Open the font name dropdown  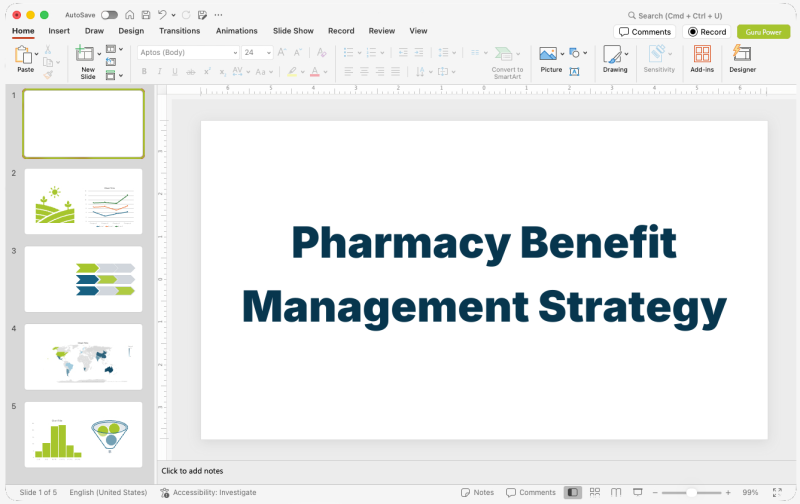(x=235, y=53)
